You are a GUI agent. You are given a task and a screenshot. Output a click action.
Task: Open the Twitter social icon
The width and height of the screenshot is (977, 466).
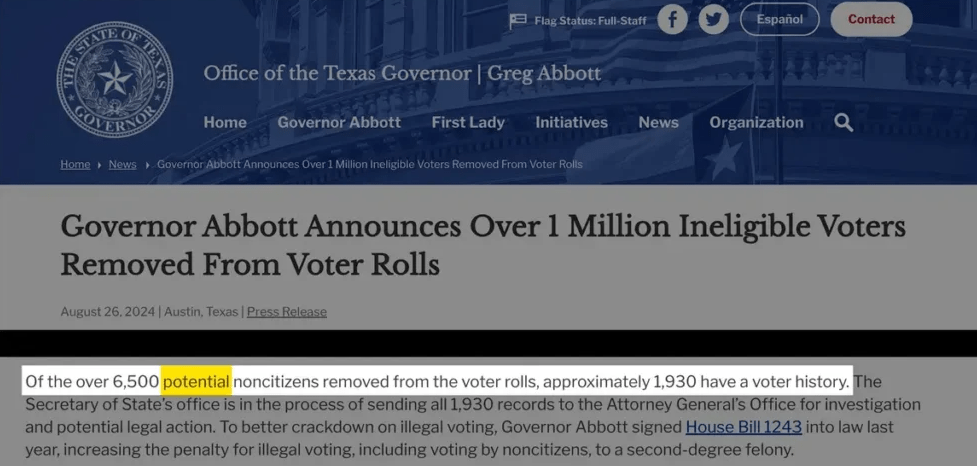click(x=714, y=20)
